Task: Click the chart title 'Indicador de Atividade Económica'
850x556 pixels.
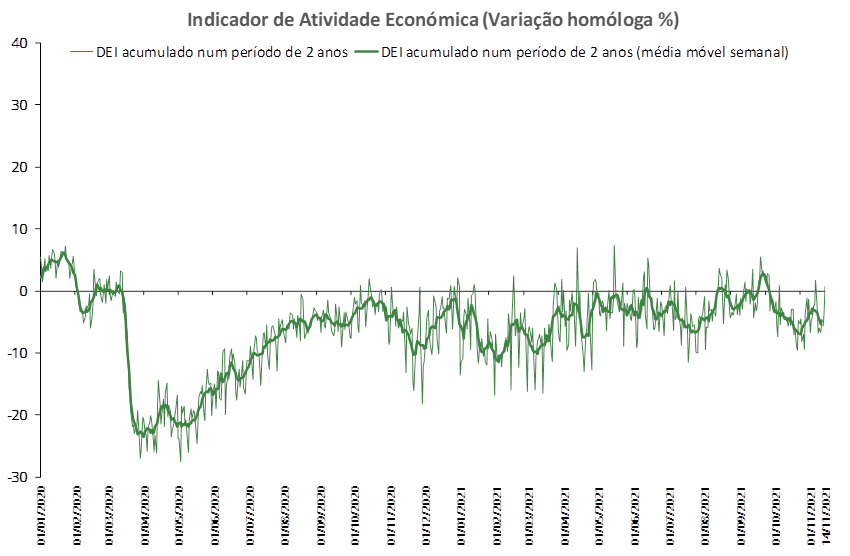Action: tap(433, 20)
